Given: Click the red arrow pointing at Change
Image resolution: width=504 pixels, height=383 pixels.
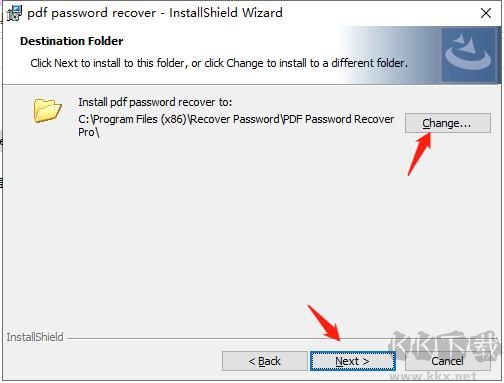Looking at the screenshot, I should (420, 154).
